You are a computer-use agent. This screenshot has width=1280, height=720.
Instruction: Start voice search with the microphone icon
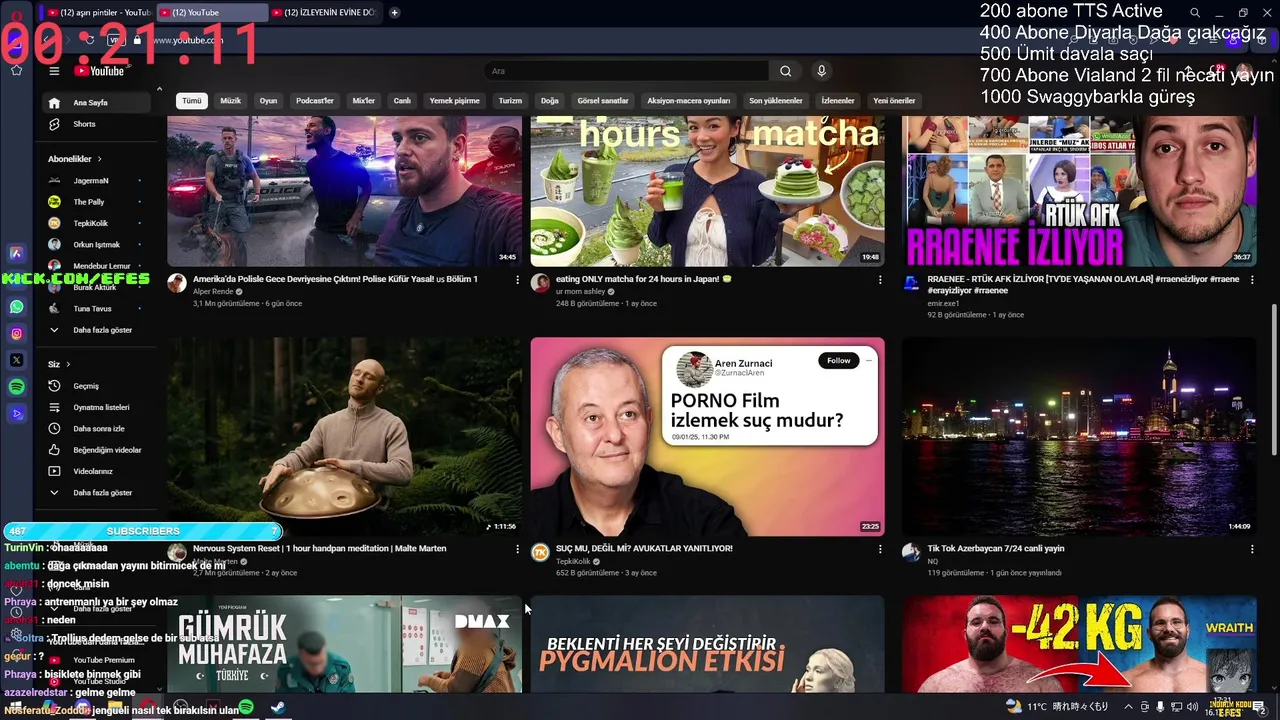coord(821,71)
